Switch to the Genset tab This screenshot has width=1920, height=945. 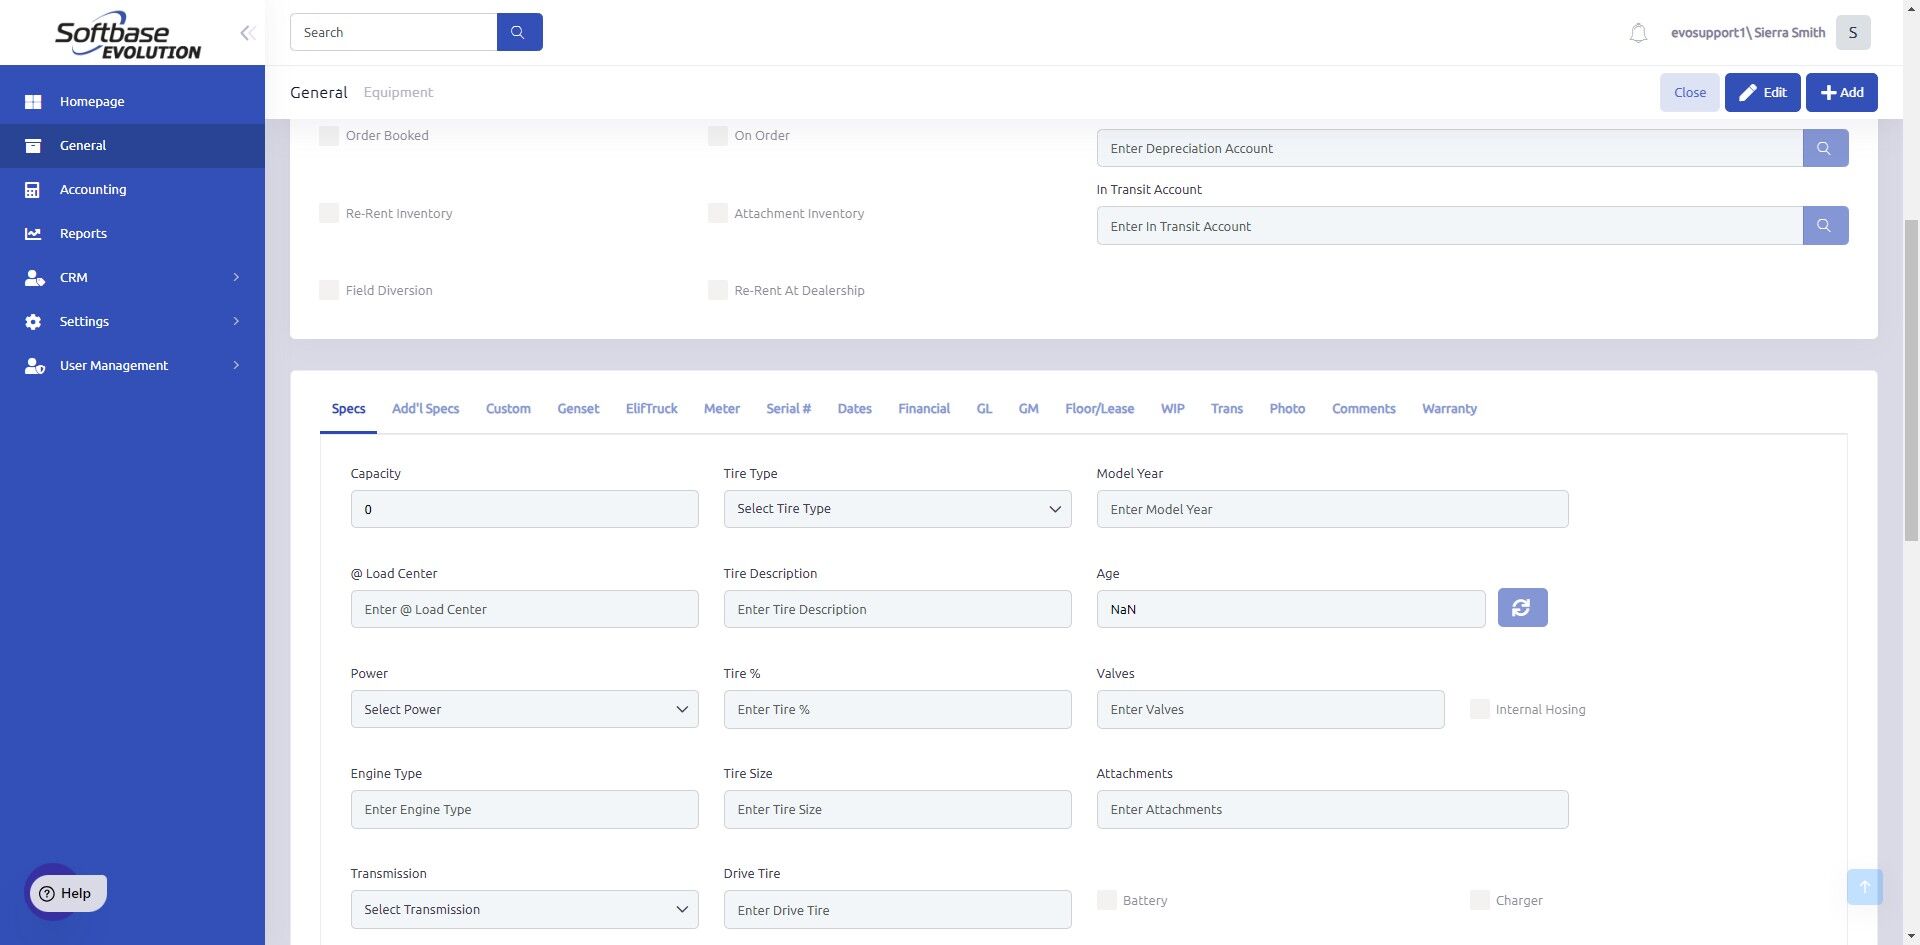(x=578, y=408)
